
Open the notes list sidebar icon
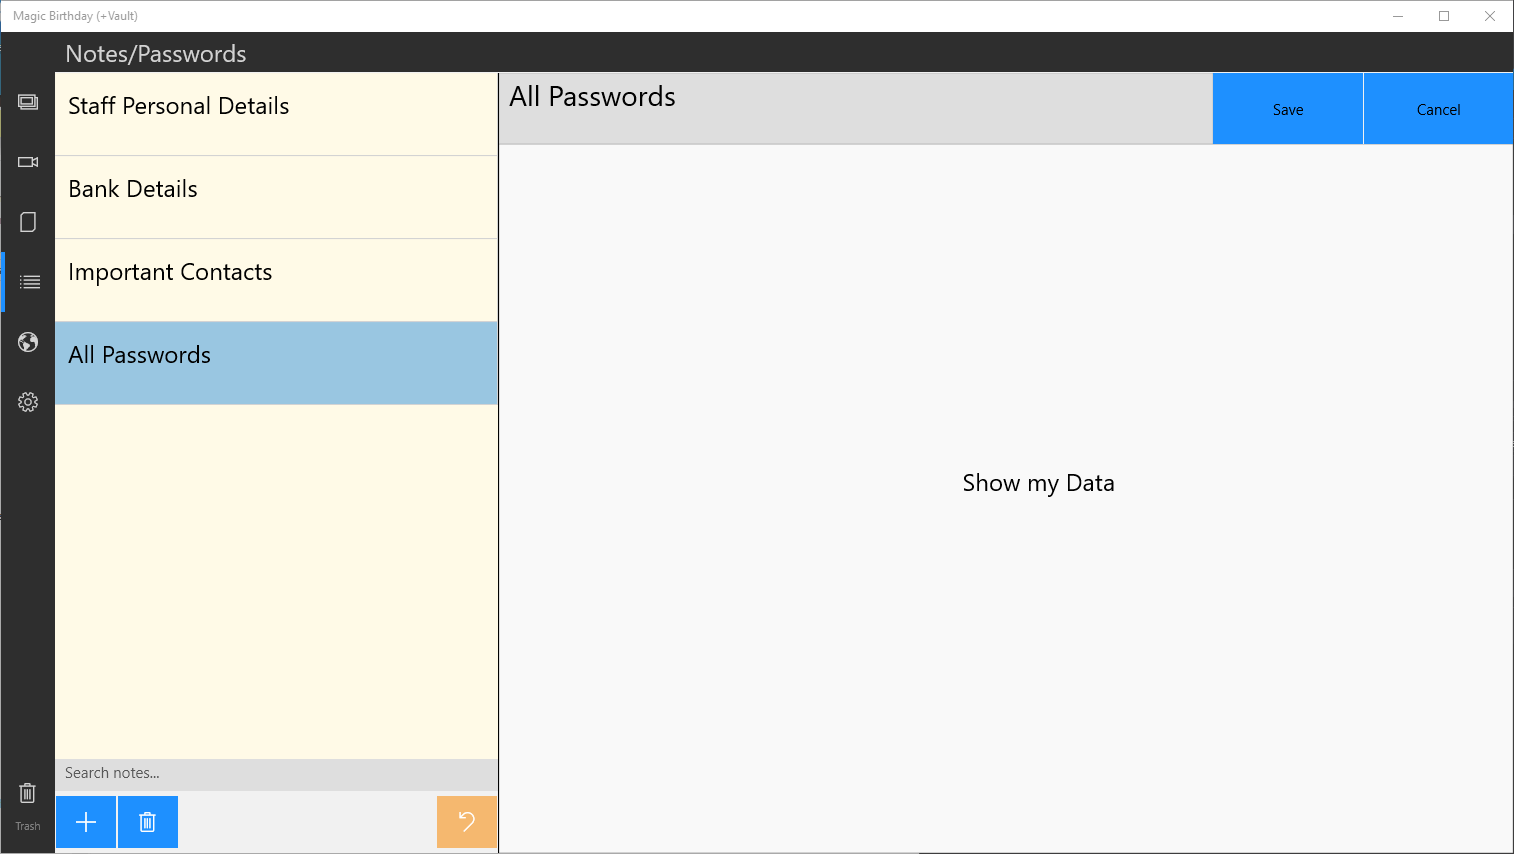(x=30, y=282)
